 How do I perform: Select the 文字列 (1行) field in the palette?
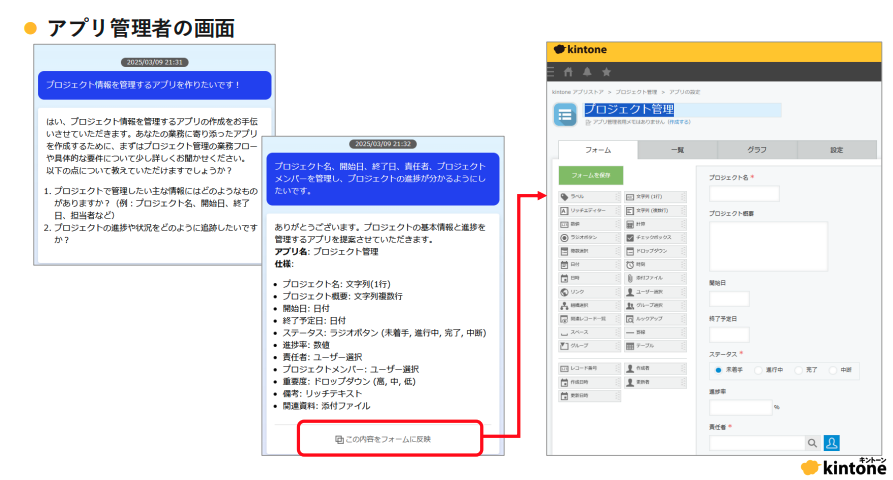click(x=656, y=196)
